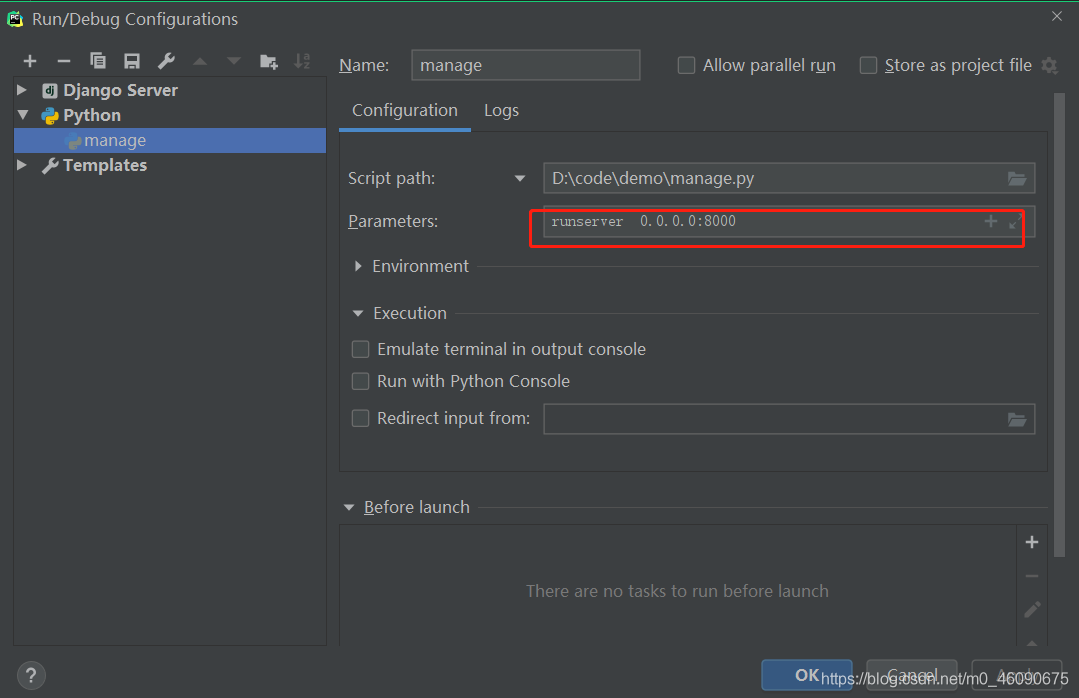Image resolution: width=1079 pixels, height=698 pixels.
Task: Toggle Store as project file checkbox
Action: point(868,65)
